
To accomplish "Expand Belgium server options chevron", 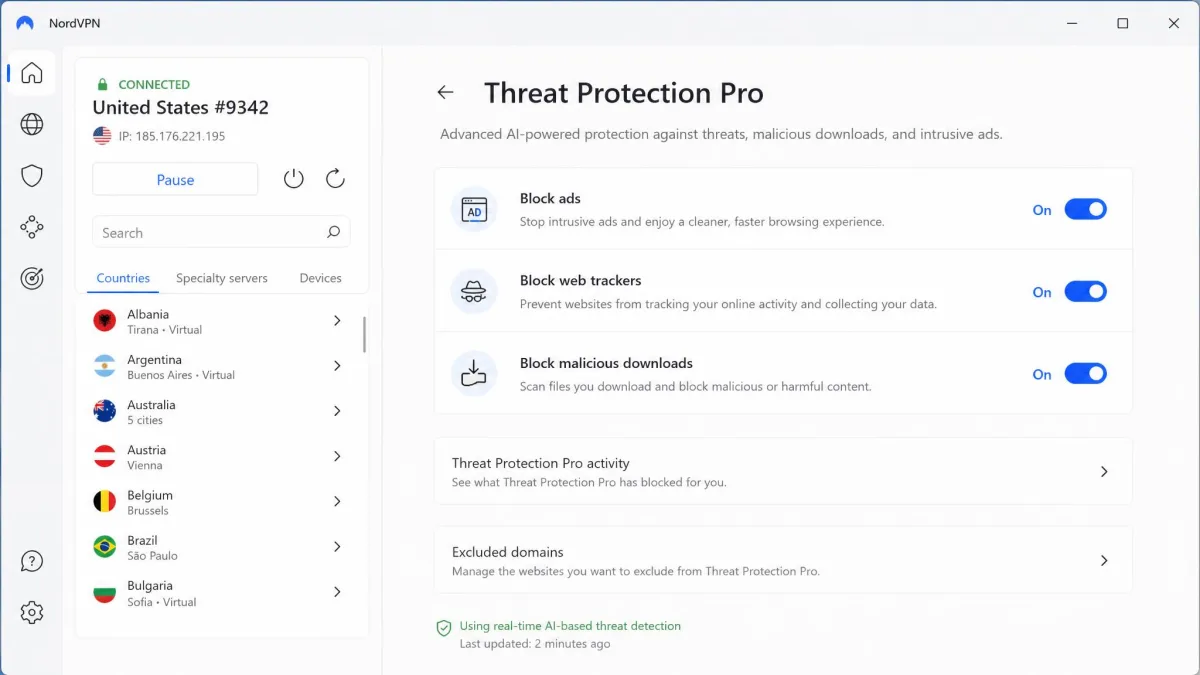I will click(x=337, y=501).
